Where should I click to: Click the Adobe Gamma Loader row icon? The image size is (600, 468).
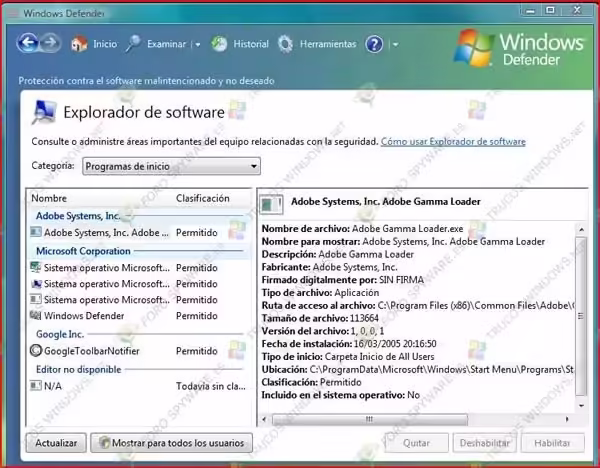pos(36,232)
